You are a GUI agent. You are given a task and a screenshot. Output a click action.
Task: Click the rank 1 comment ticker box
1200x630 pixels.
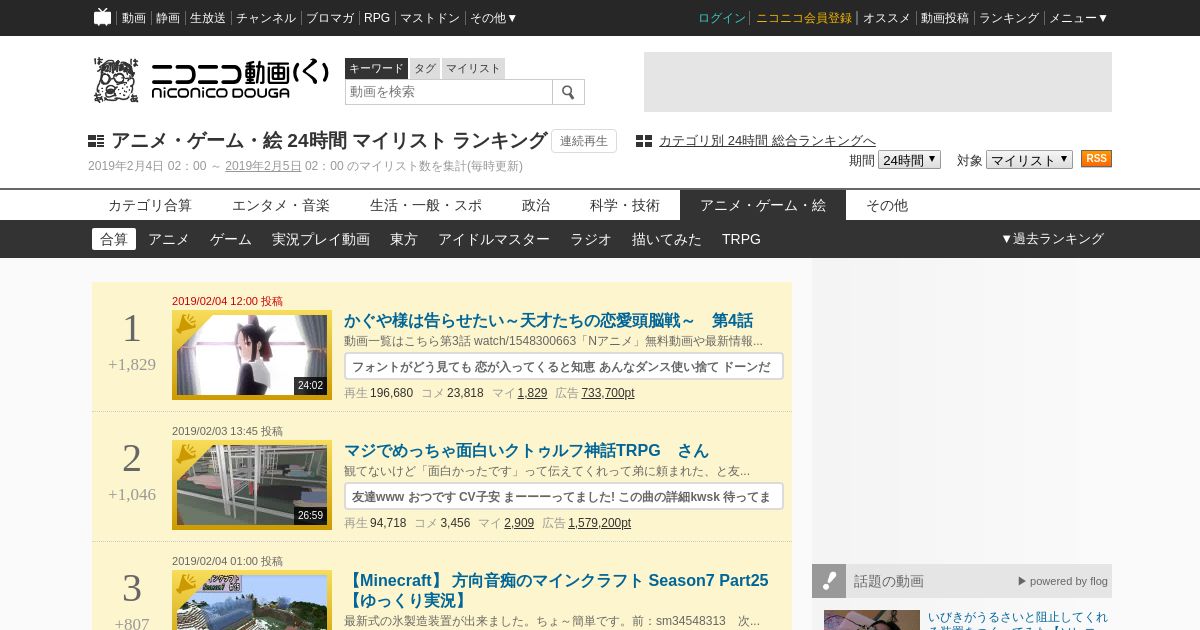[564, 366]
